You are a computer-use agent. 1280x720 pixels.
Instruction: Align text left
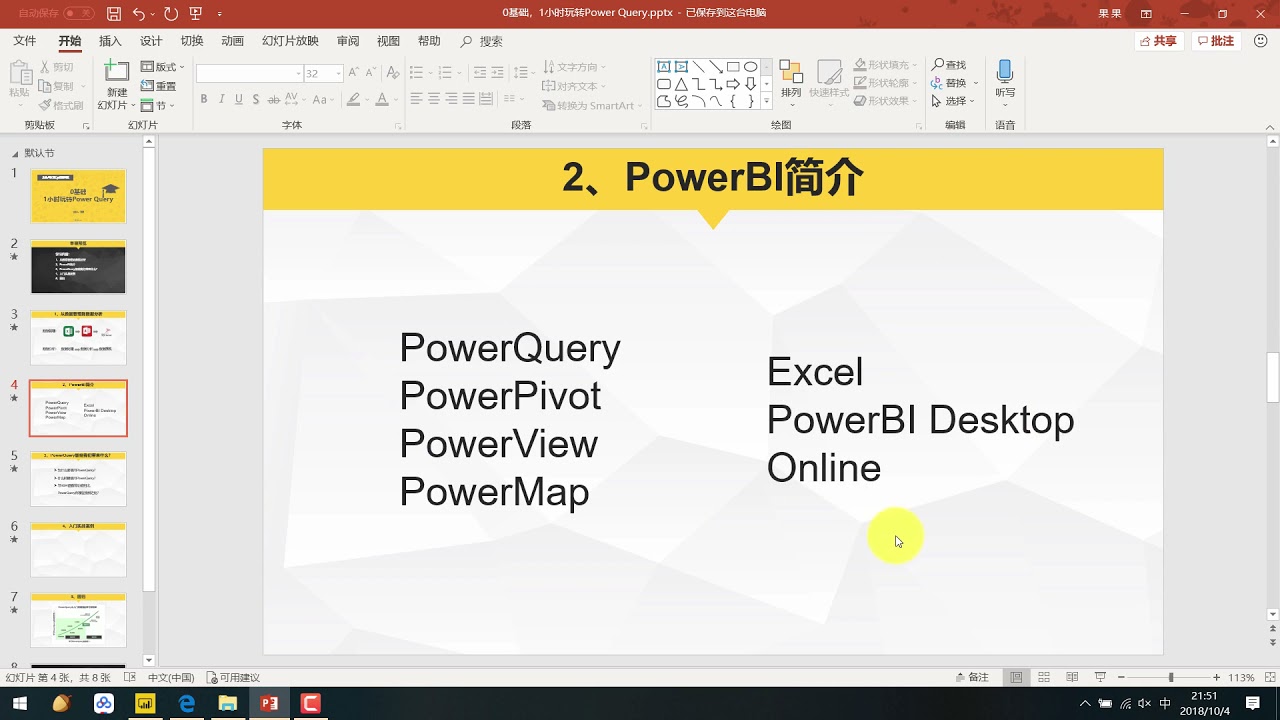(x=417, y=99)
